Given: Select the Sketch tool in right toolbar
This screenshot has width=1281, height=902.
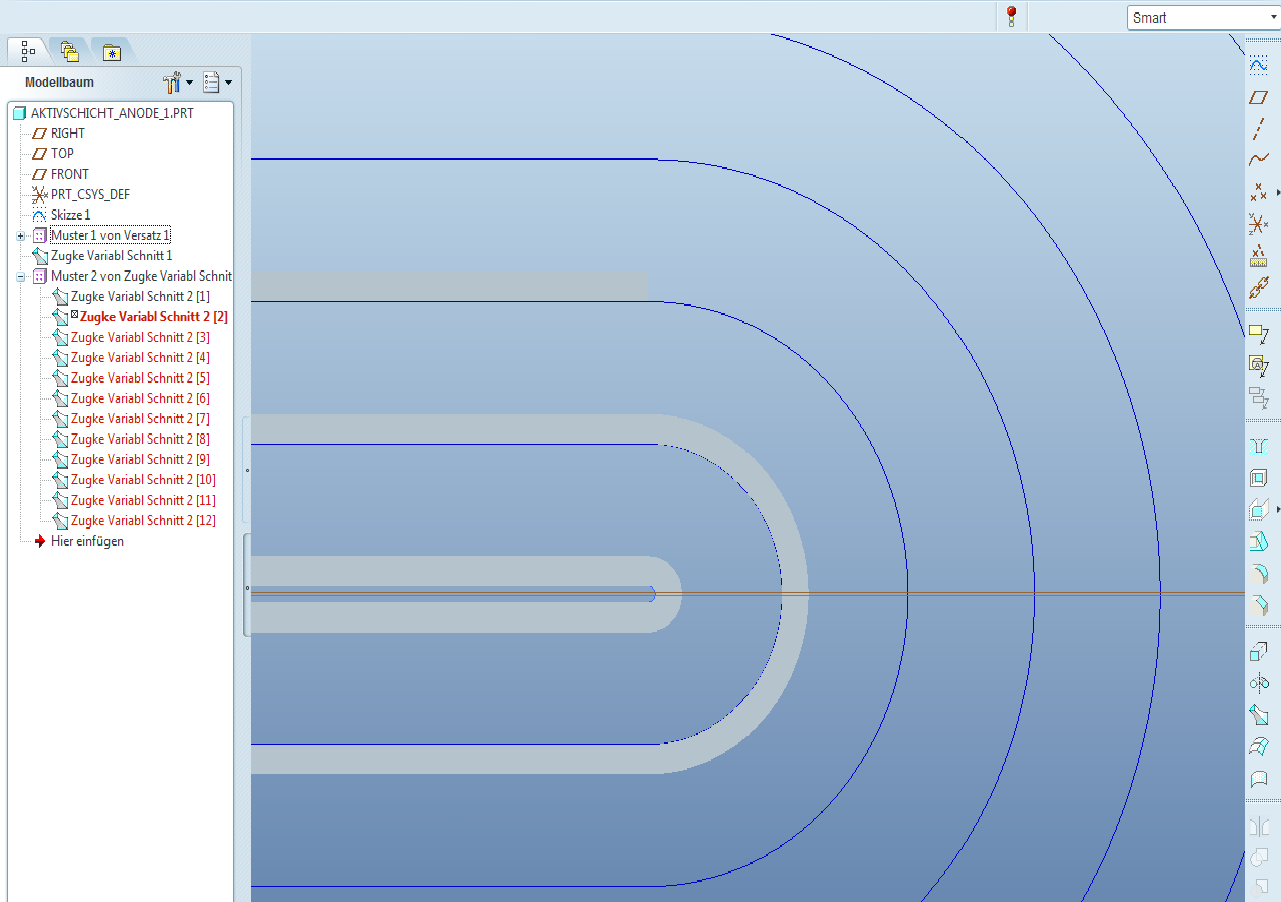Looking at the screenshot, I should (x=1259, y=64).
